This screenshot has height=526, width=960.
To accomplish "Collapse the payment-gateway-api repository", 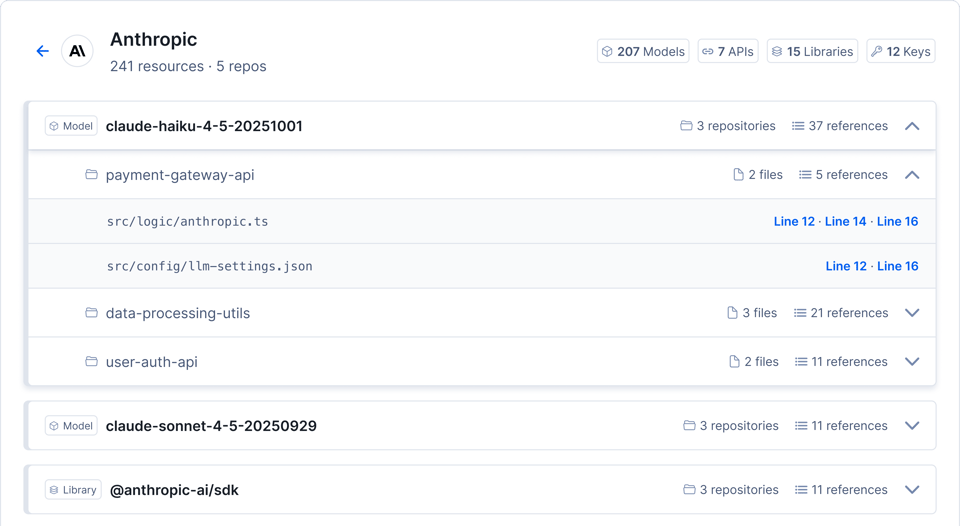I will click(912, 175).
